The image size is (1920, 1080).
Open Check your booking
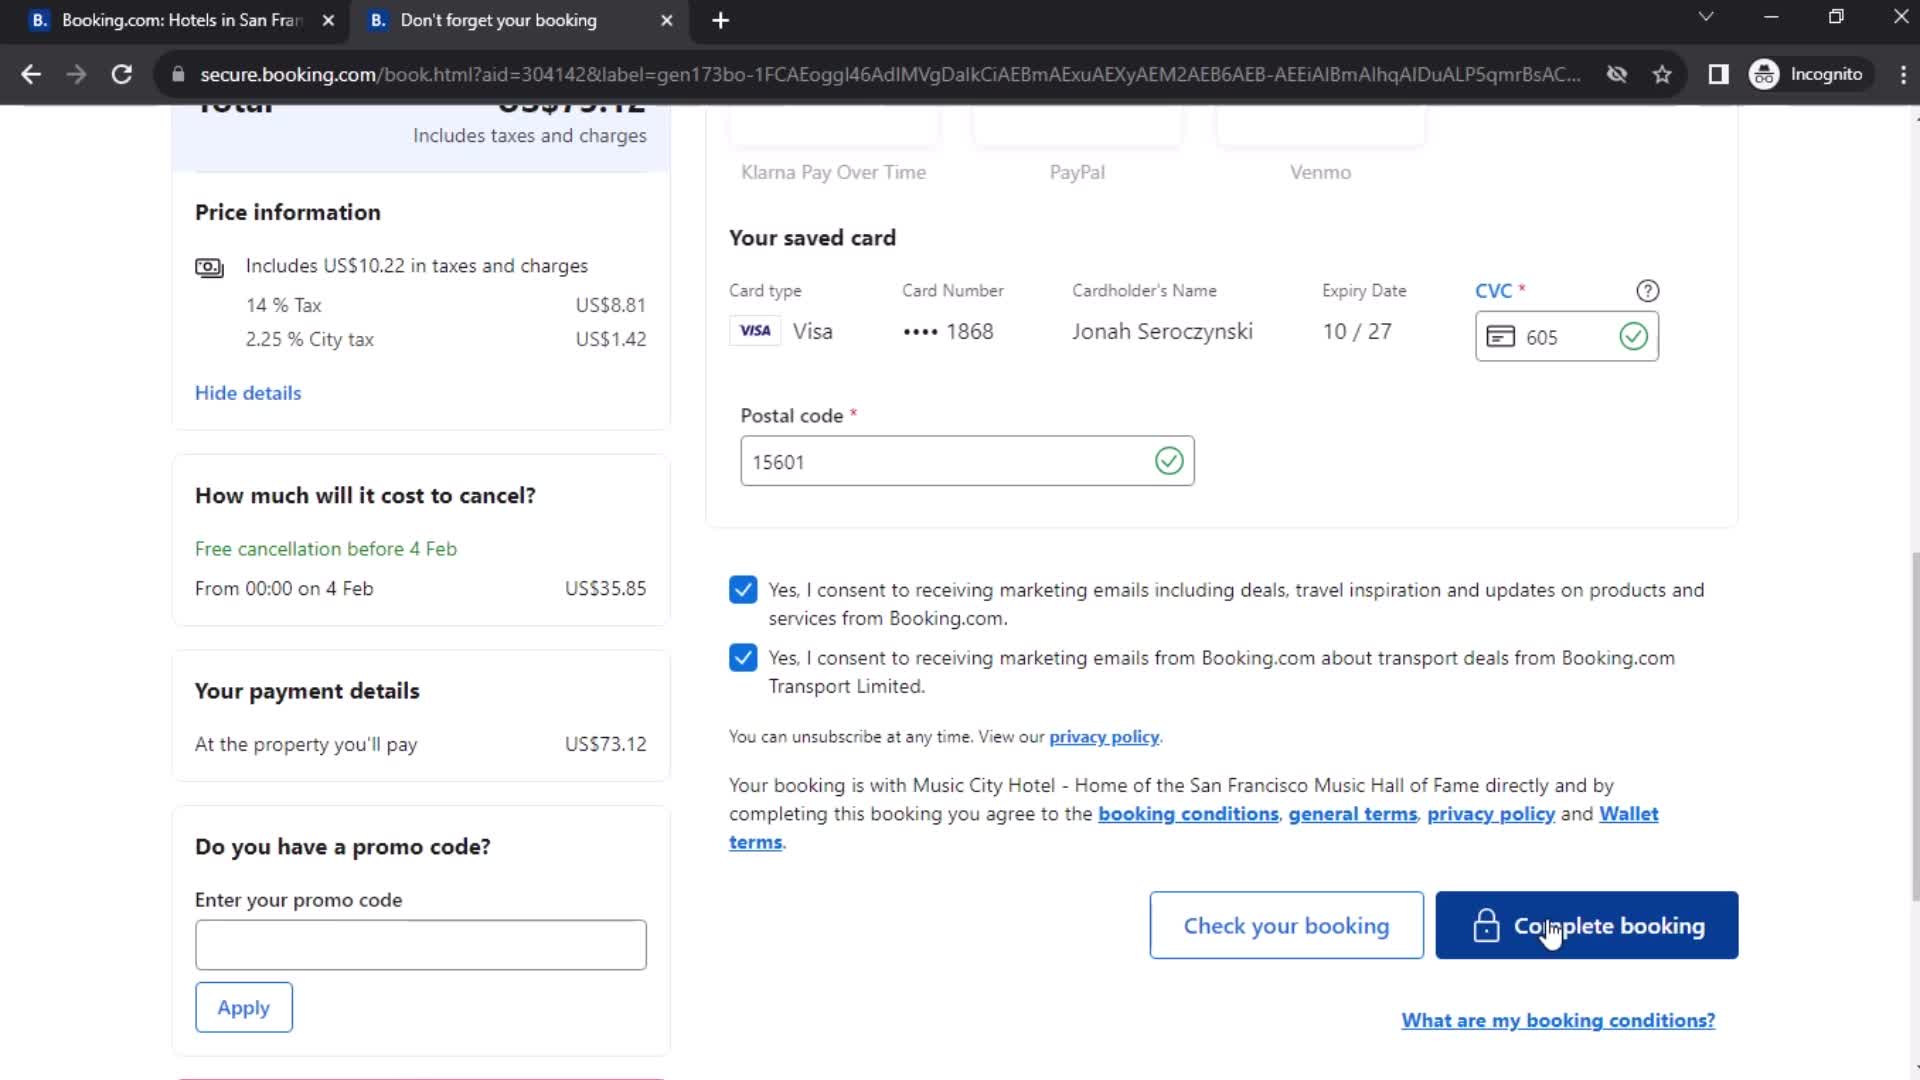click(x=1286, y=925)
